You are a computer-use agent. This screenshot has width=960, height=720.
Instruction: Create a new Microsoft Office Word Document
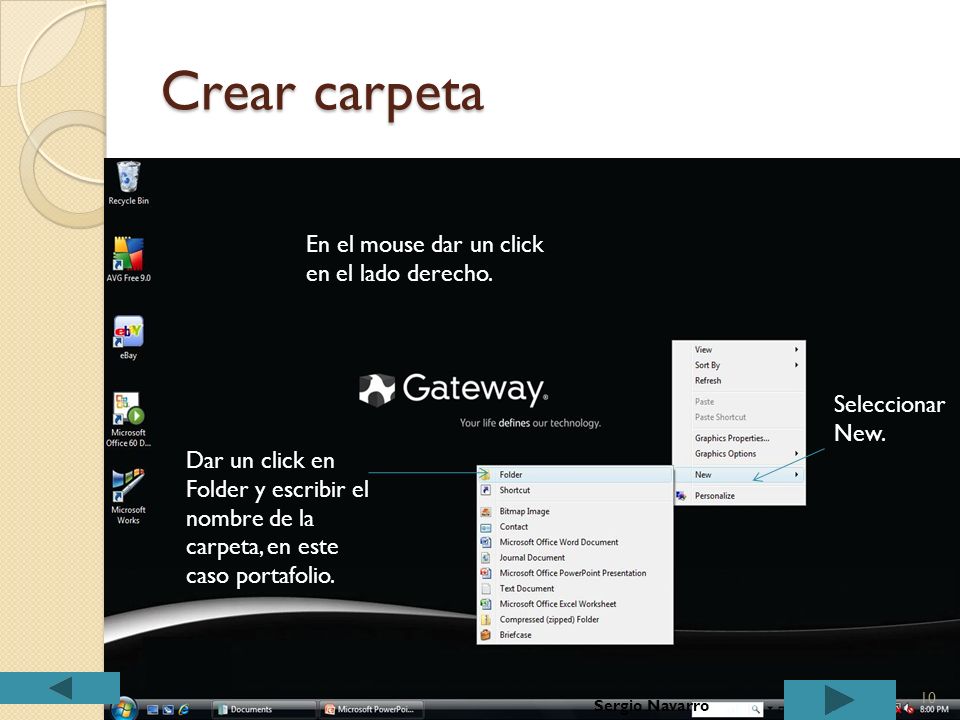575,542
